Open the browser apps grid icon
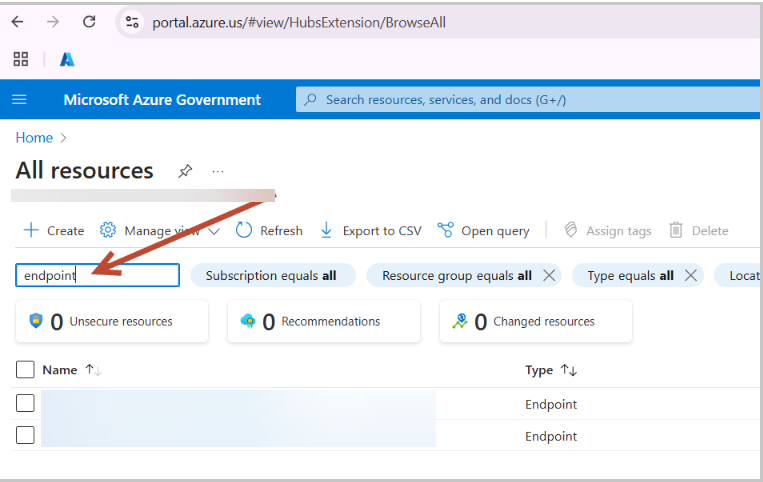 pyautogui.click(x=20, y=59)
